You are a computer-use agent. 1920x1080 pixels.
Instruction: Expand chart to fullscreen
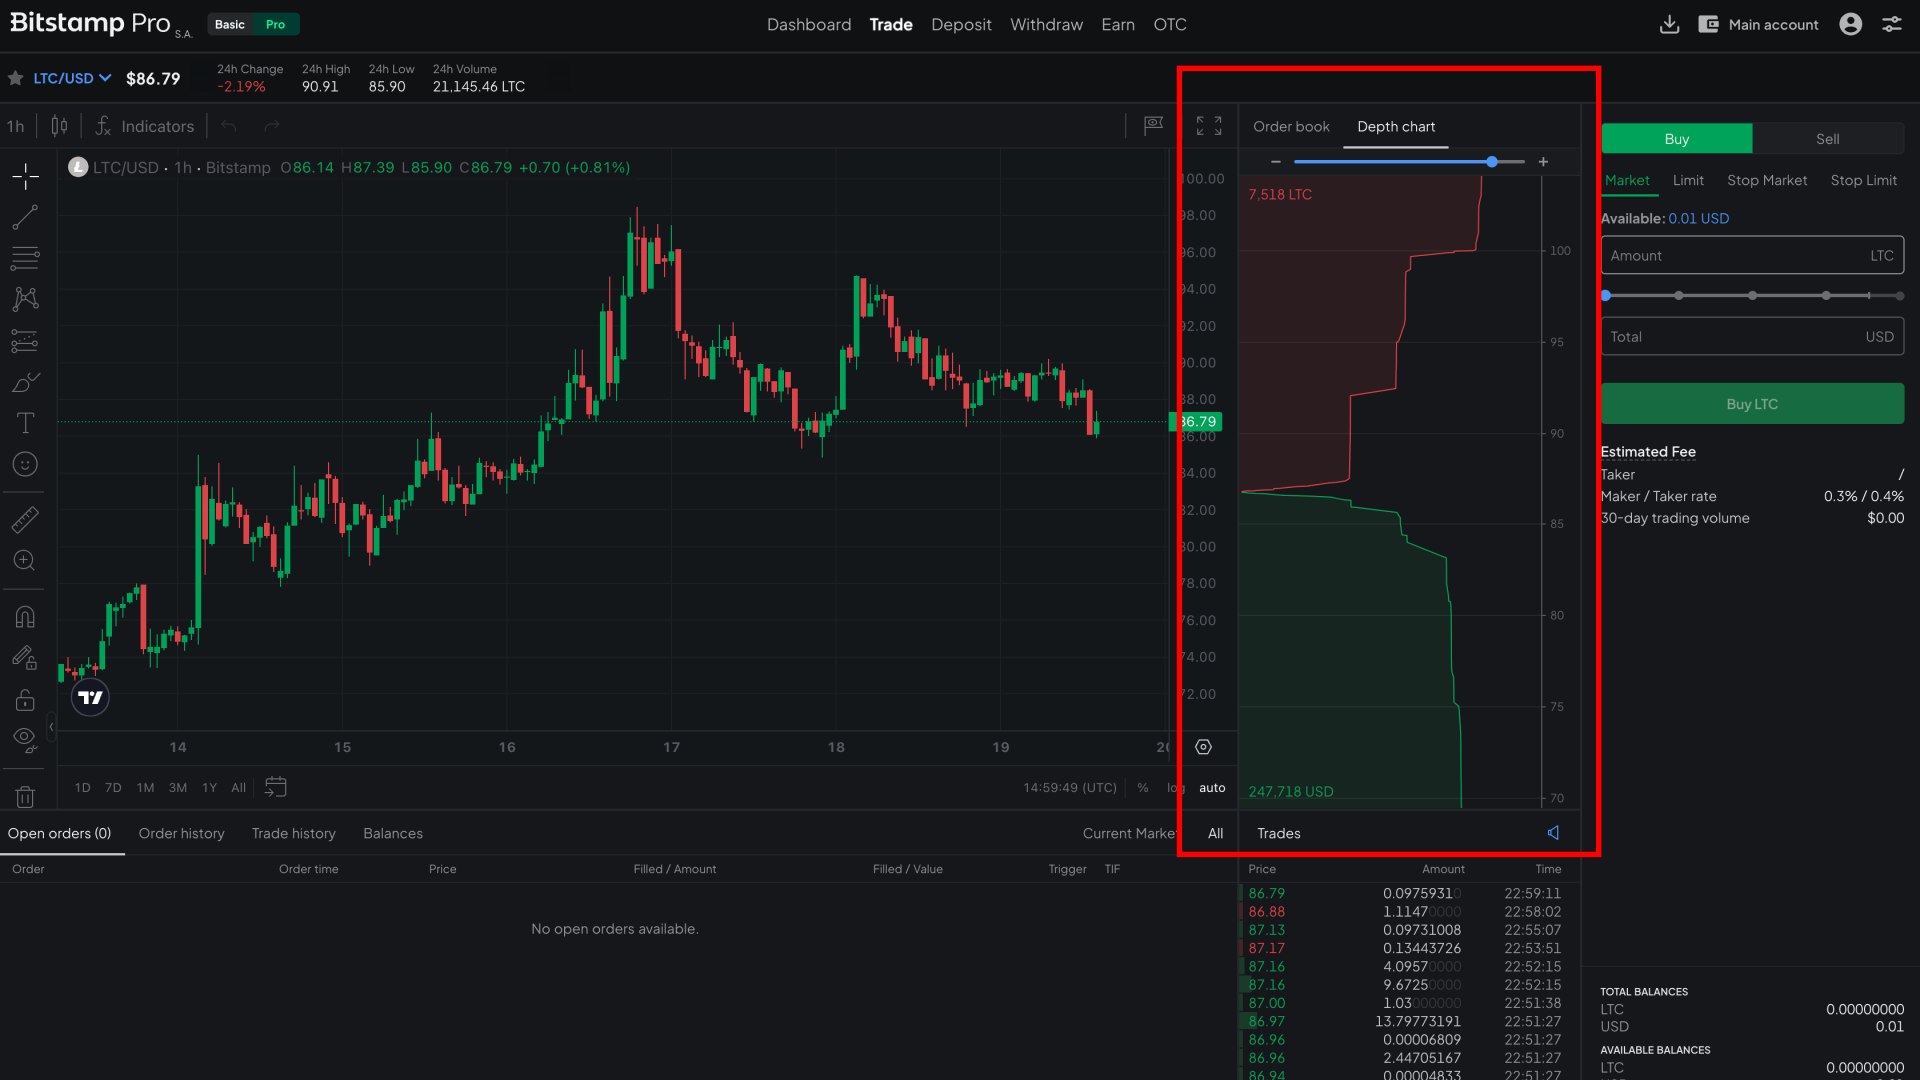(x=1209, y=126)
